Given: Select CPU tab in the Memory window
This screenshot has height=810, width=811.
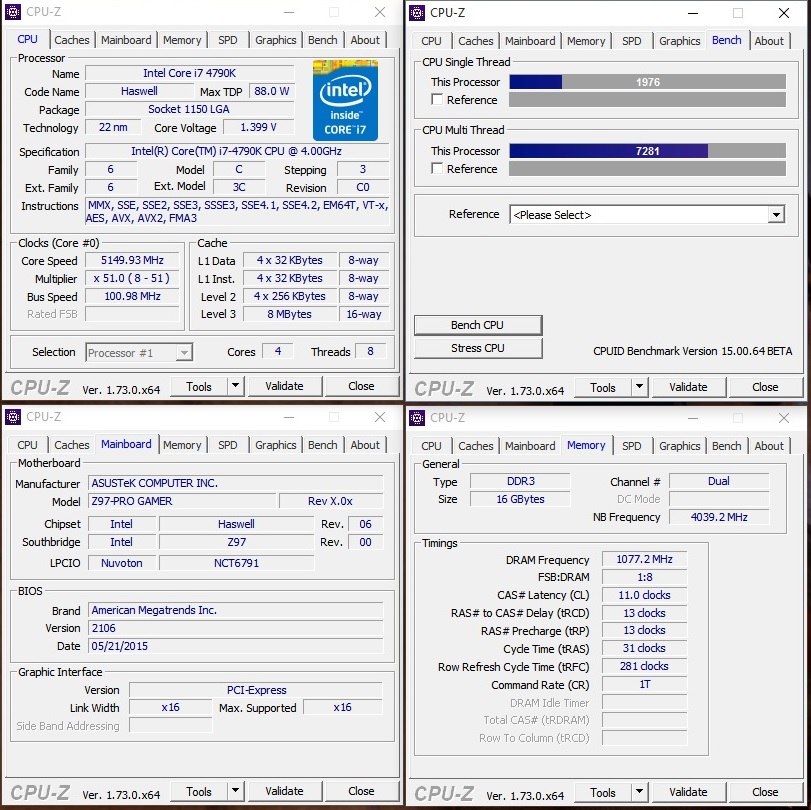Looking at the screenshot, I should pyautogui.click(x=431, y=446).
